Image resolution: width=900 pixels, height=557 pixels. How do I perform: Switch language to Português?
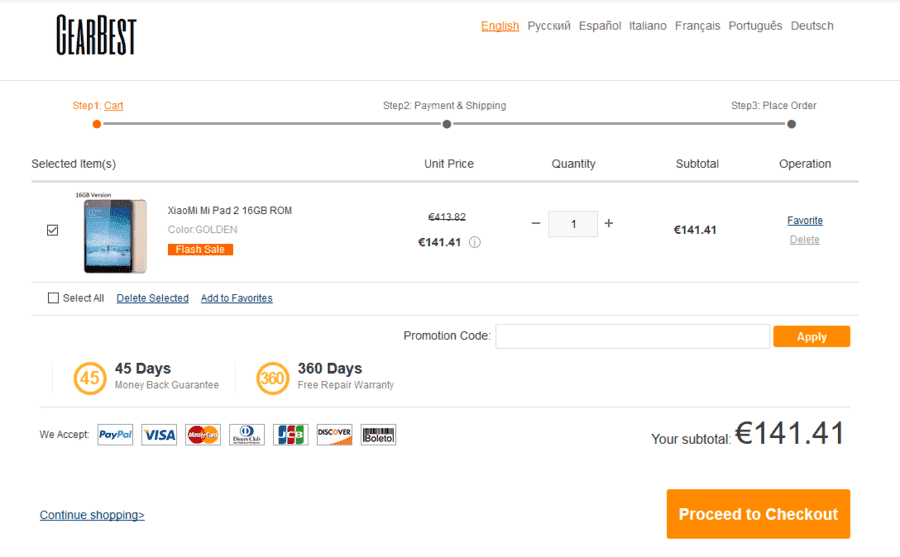pos(755,26)
